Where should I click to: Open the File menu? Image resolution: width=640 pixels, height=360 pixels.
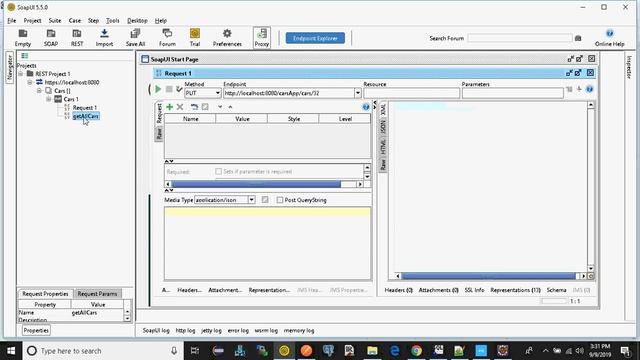click(11, 20)
